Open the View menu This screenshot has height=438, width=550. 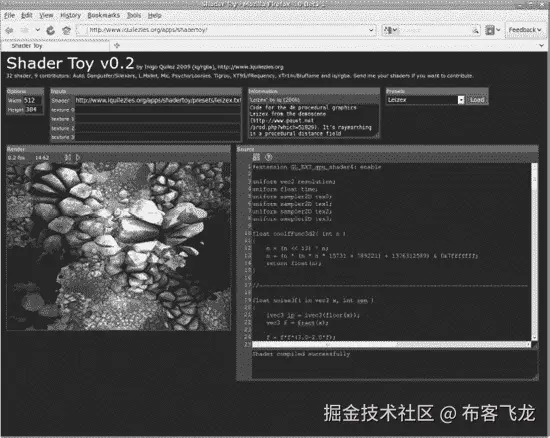[46, 15]
